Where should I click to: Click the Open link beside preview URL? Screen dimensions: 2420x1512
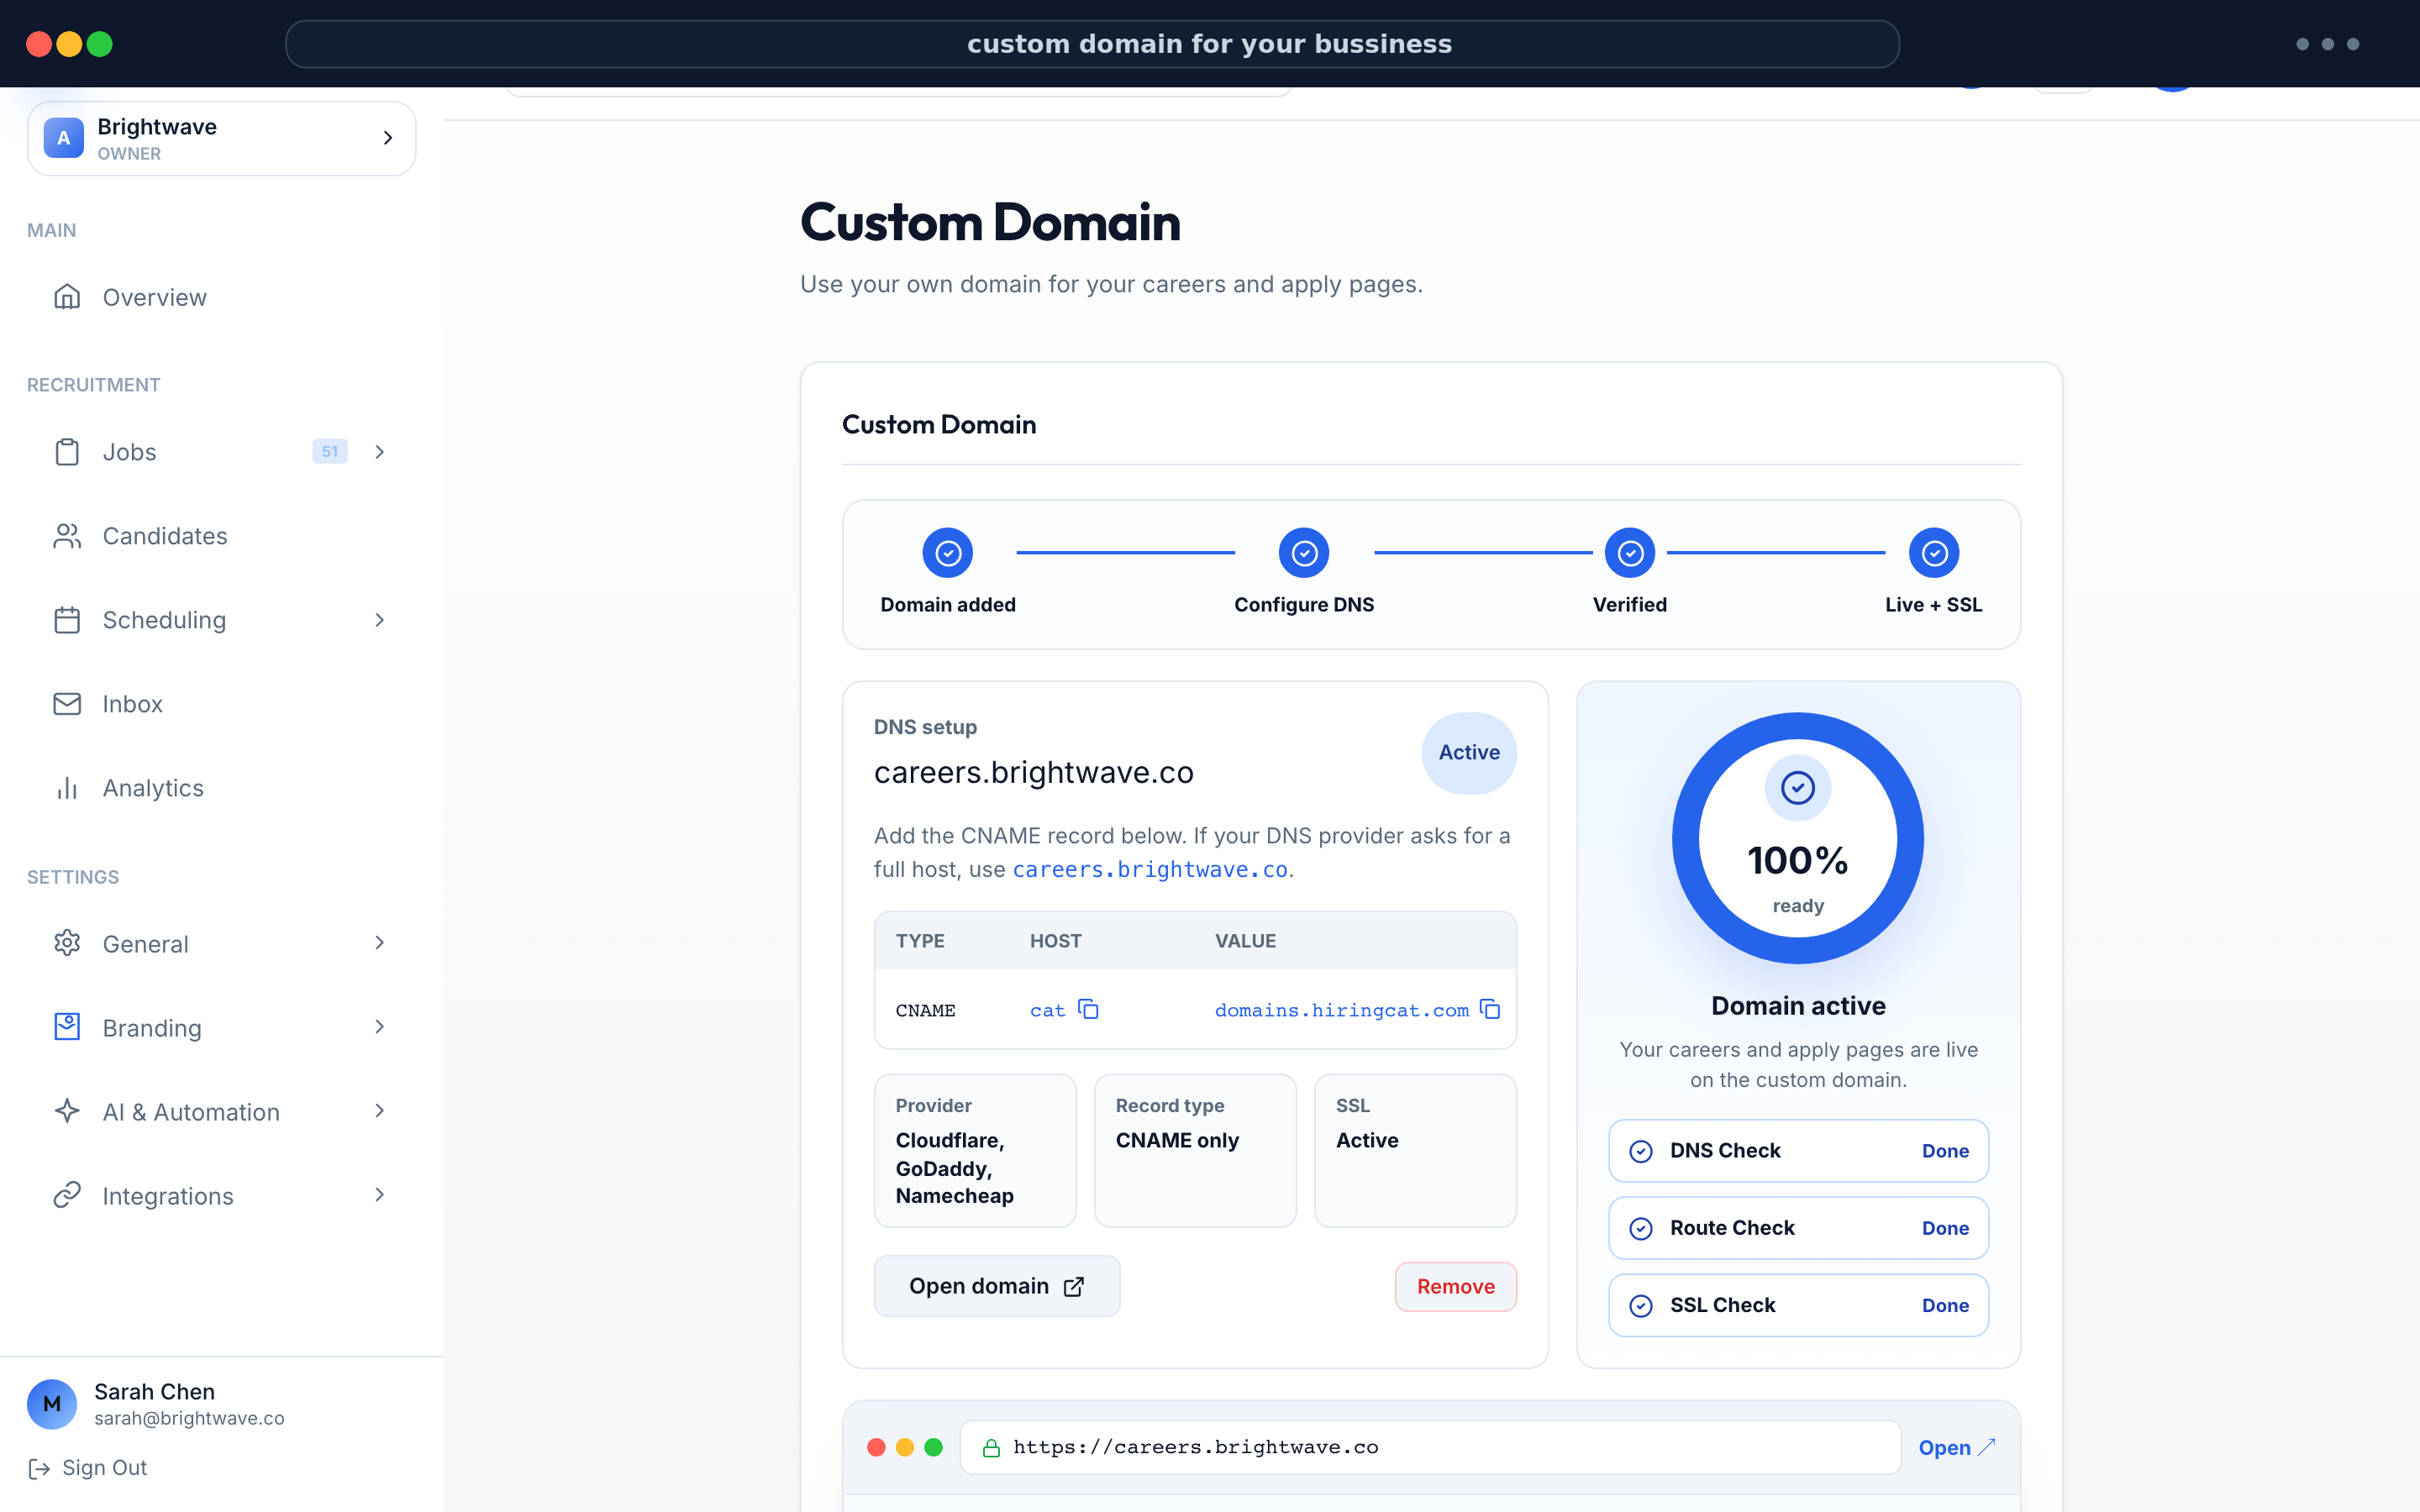[x=1957, y=1448]
